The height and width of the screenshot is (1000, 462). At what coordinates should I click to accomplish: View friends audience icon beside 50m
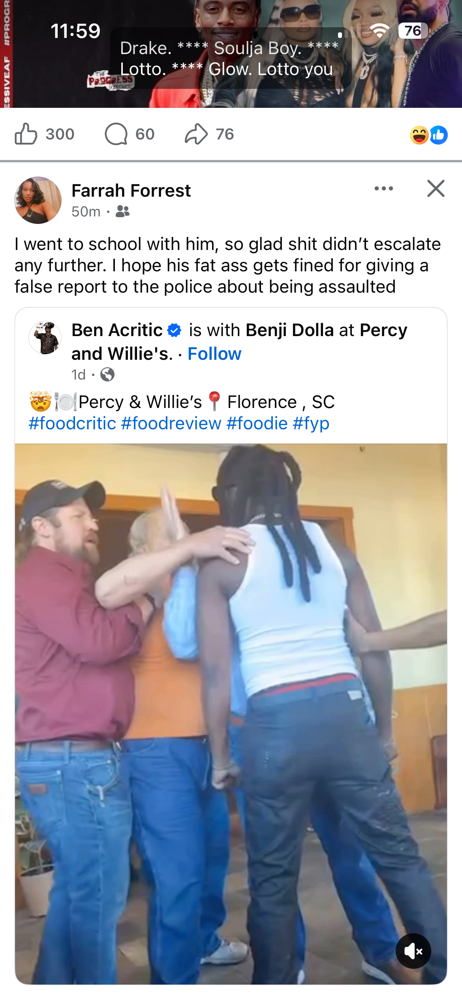point(123,212)
